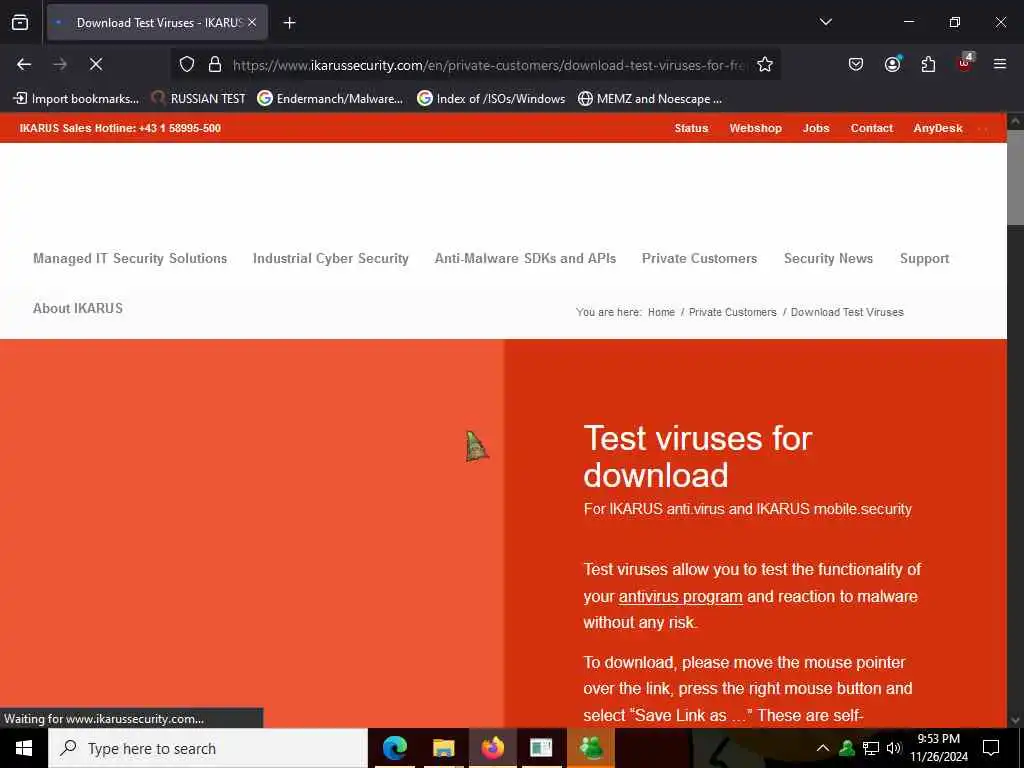Open the green figures taskbar app
This screenshot has width=1024, height=768.
pos(590,748)
